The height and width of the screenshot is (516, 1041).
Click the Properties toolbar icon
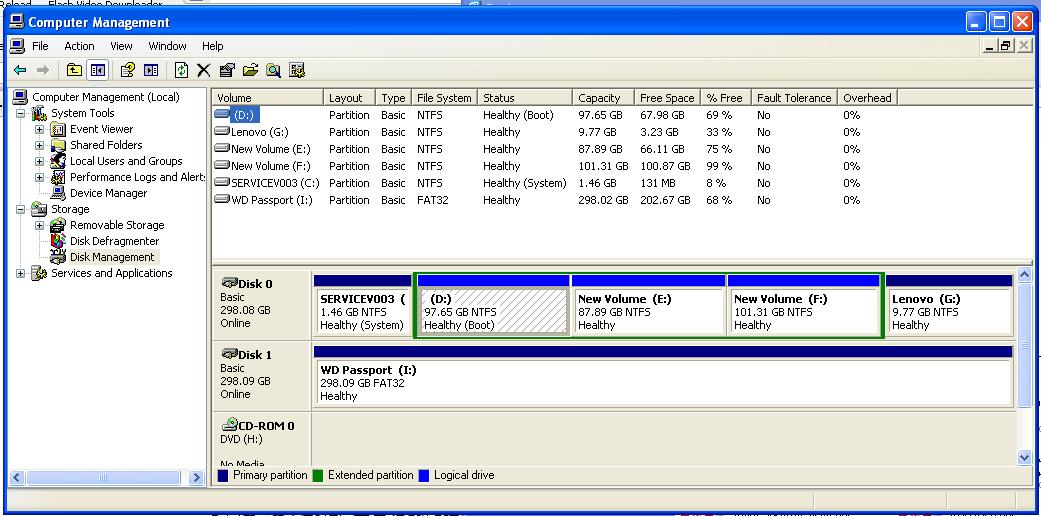click(x=227, y=70)
